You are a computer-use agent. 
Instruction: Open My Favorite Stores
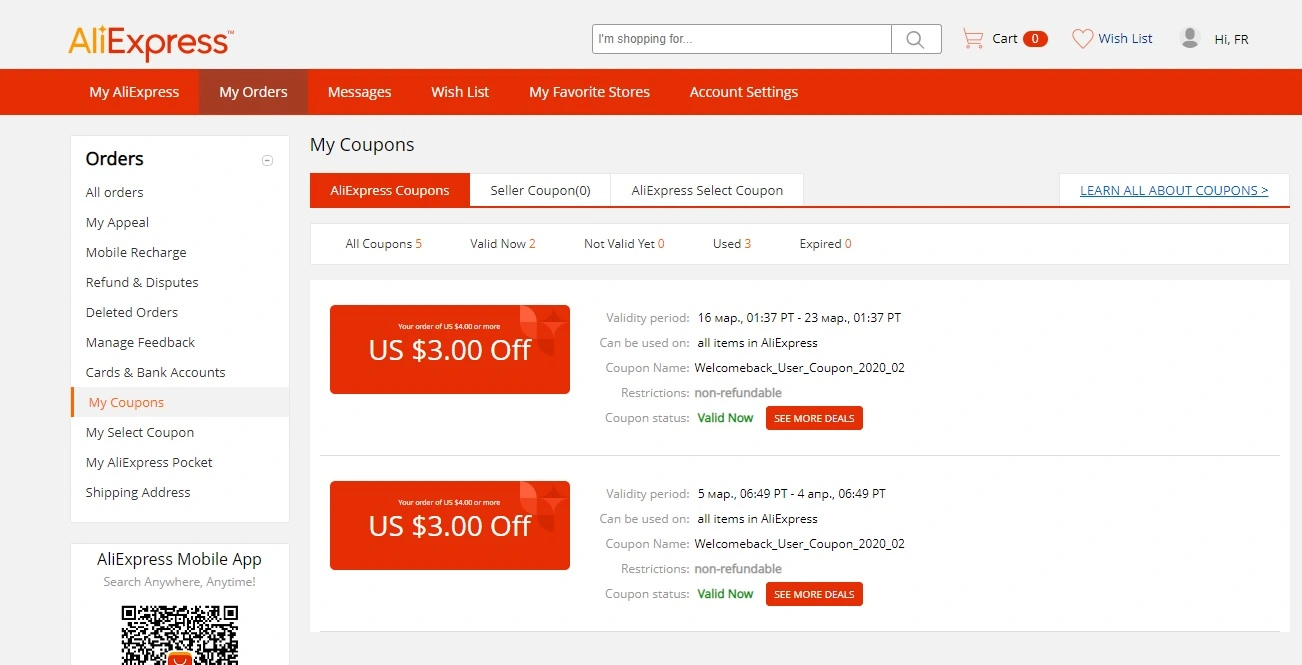pos(589,92)
